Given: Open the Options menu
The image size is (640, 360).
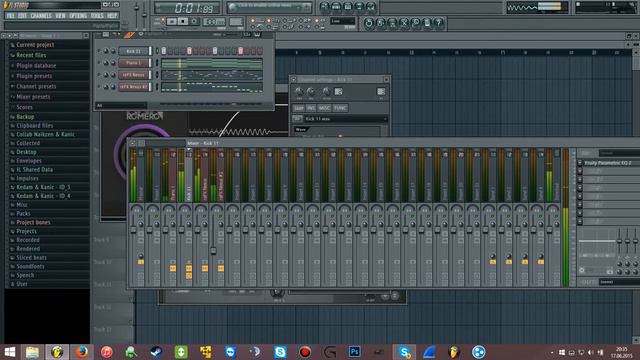Looking at the screenshot, I should [x=78, y=16].
